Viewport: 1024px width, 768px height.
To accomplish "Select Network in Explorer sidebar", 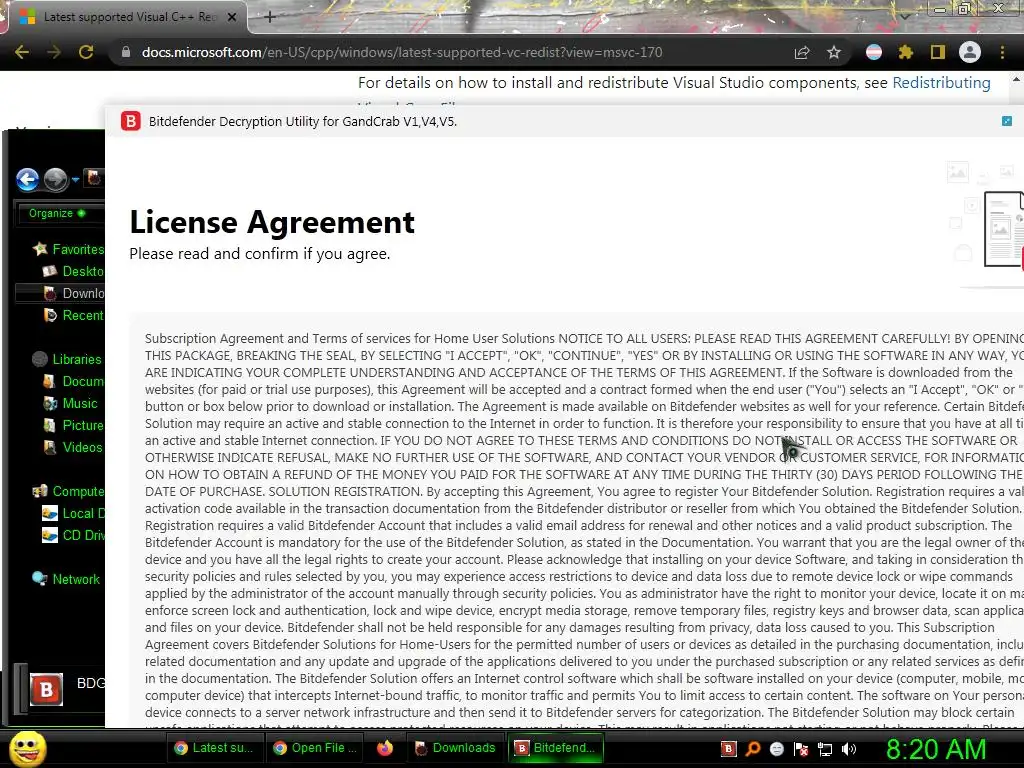I will (67, 579).
